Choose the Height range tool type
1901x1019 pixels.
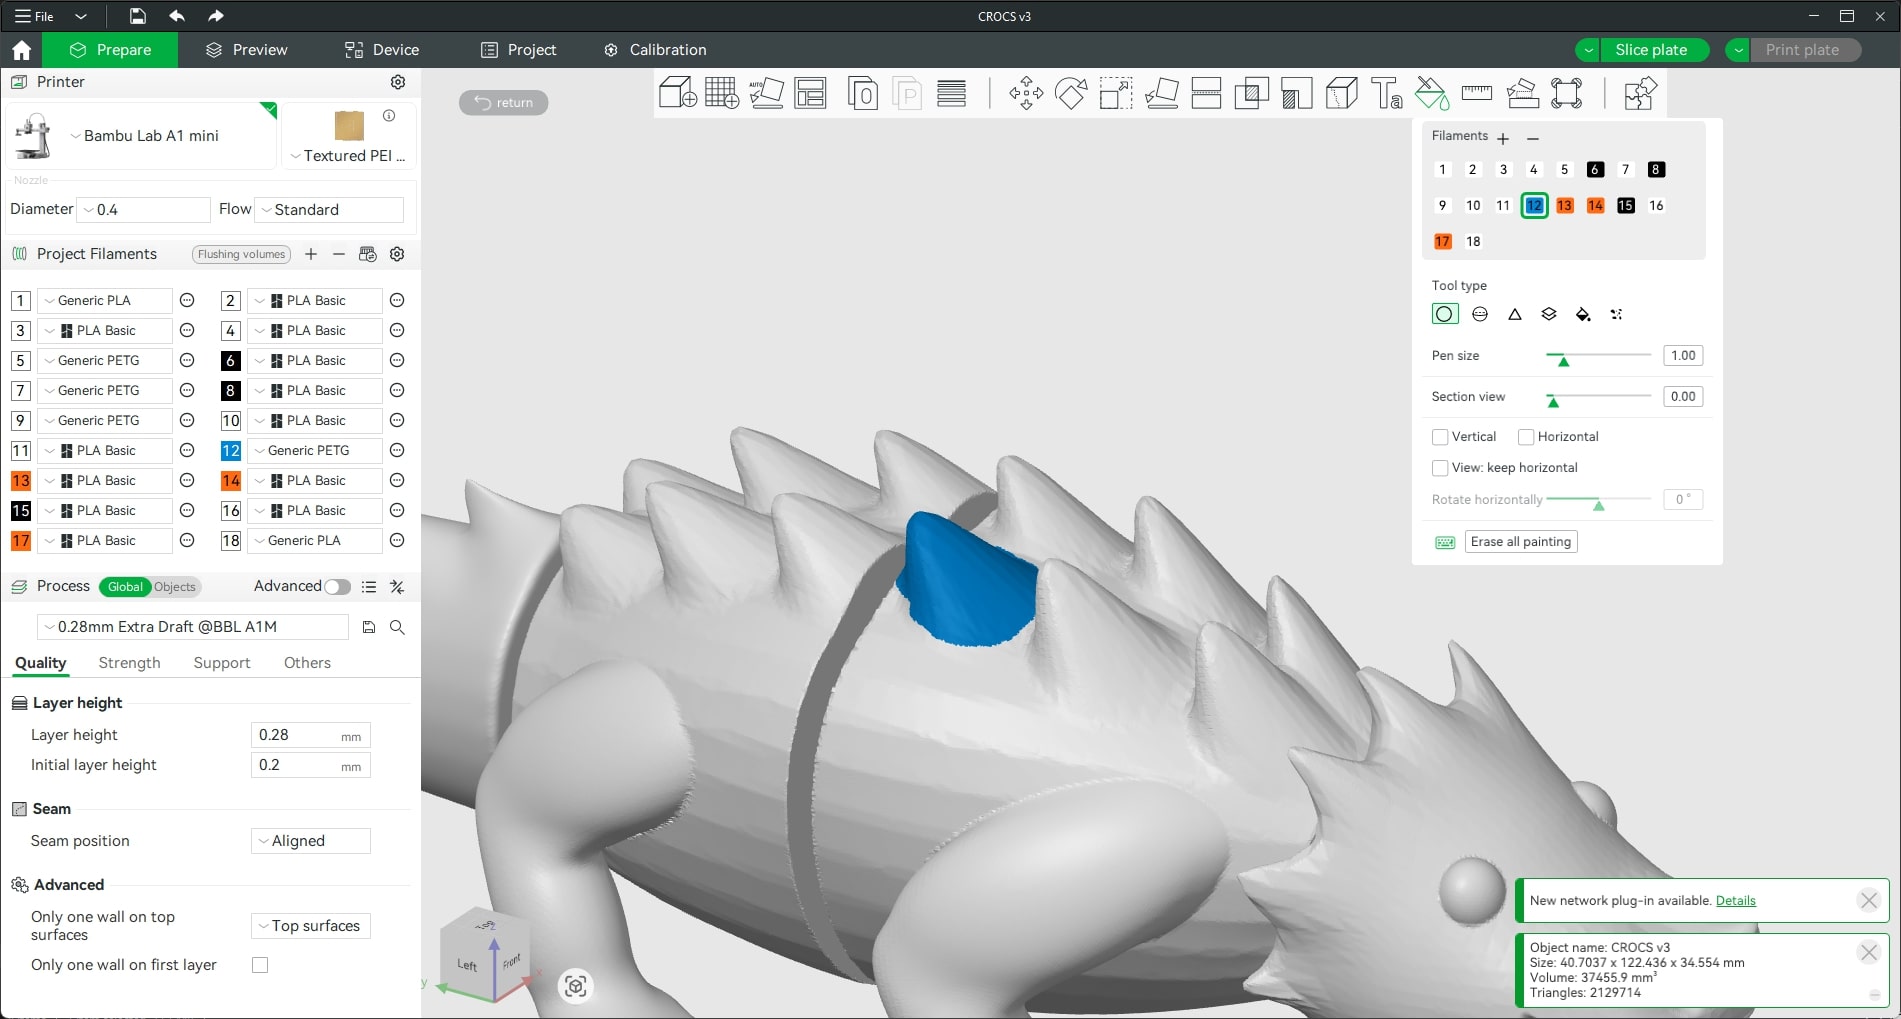point(1549,314)
